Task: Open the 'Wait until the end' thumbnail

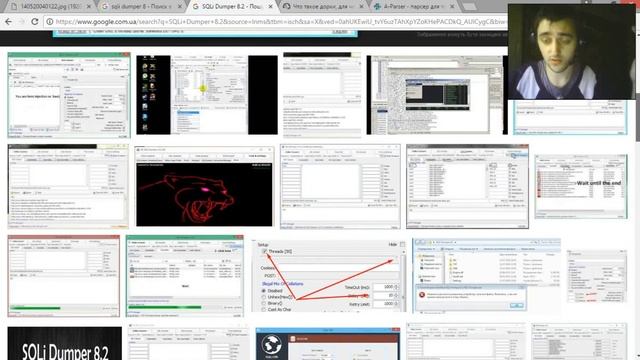Action: pos(580,186)
